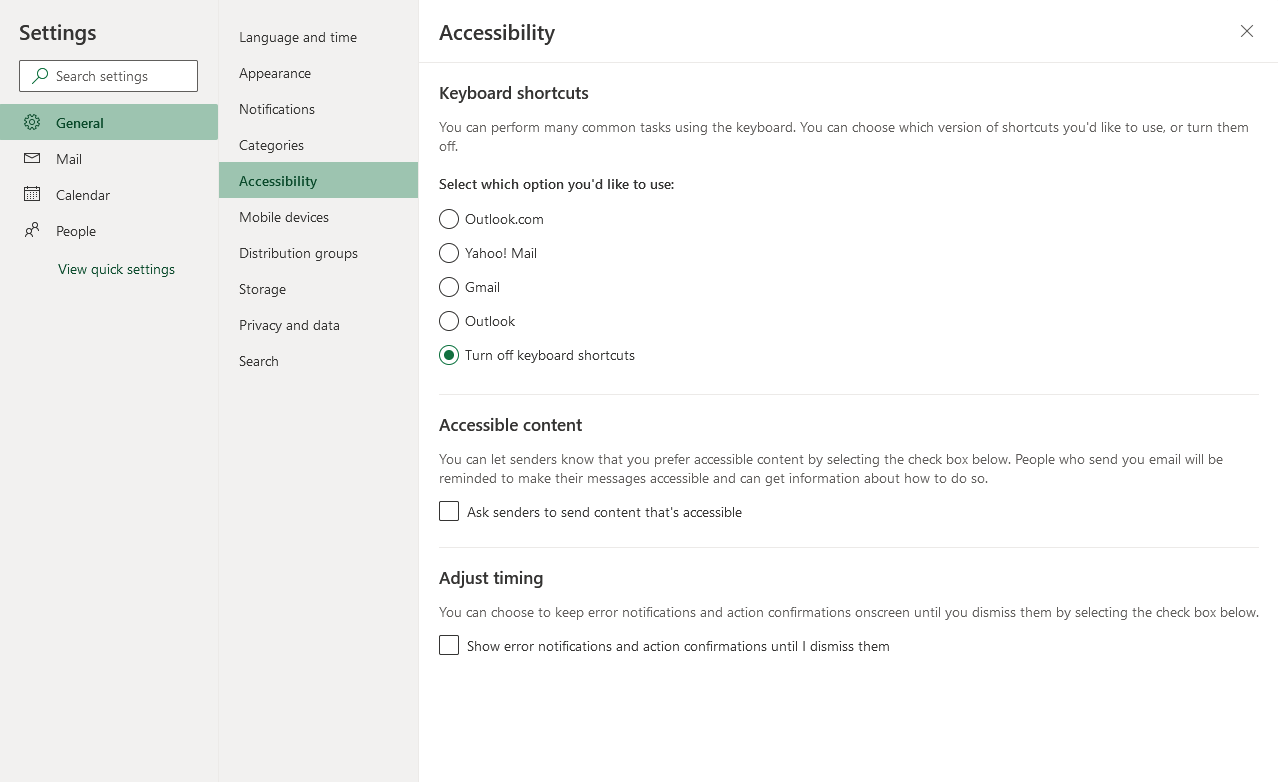Select the Outlook.com shortcuts radio button

click(449, 219)
